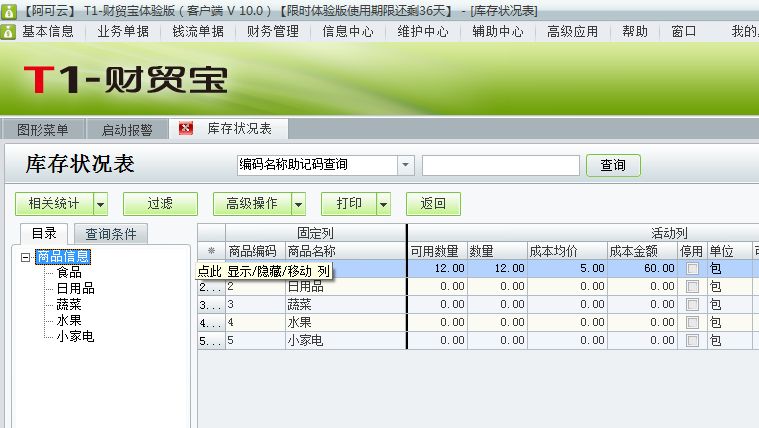Open the 辅助中心 menu
This screenshot has width=759, height=428.
(498, 31)
